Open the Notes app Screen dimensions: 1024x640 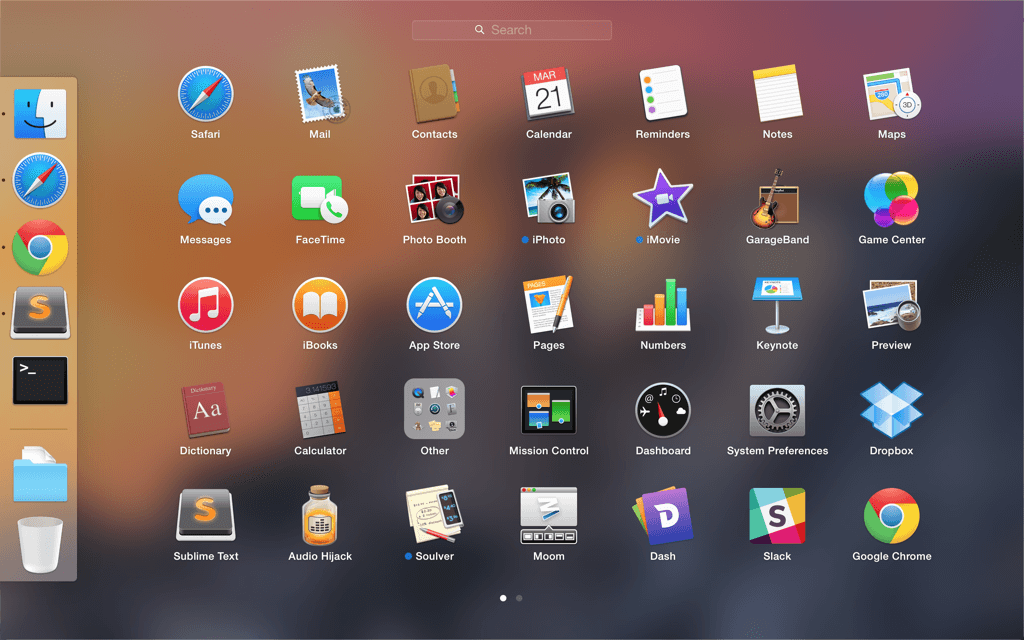click(x=777, y=94)
